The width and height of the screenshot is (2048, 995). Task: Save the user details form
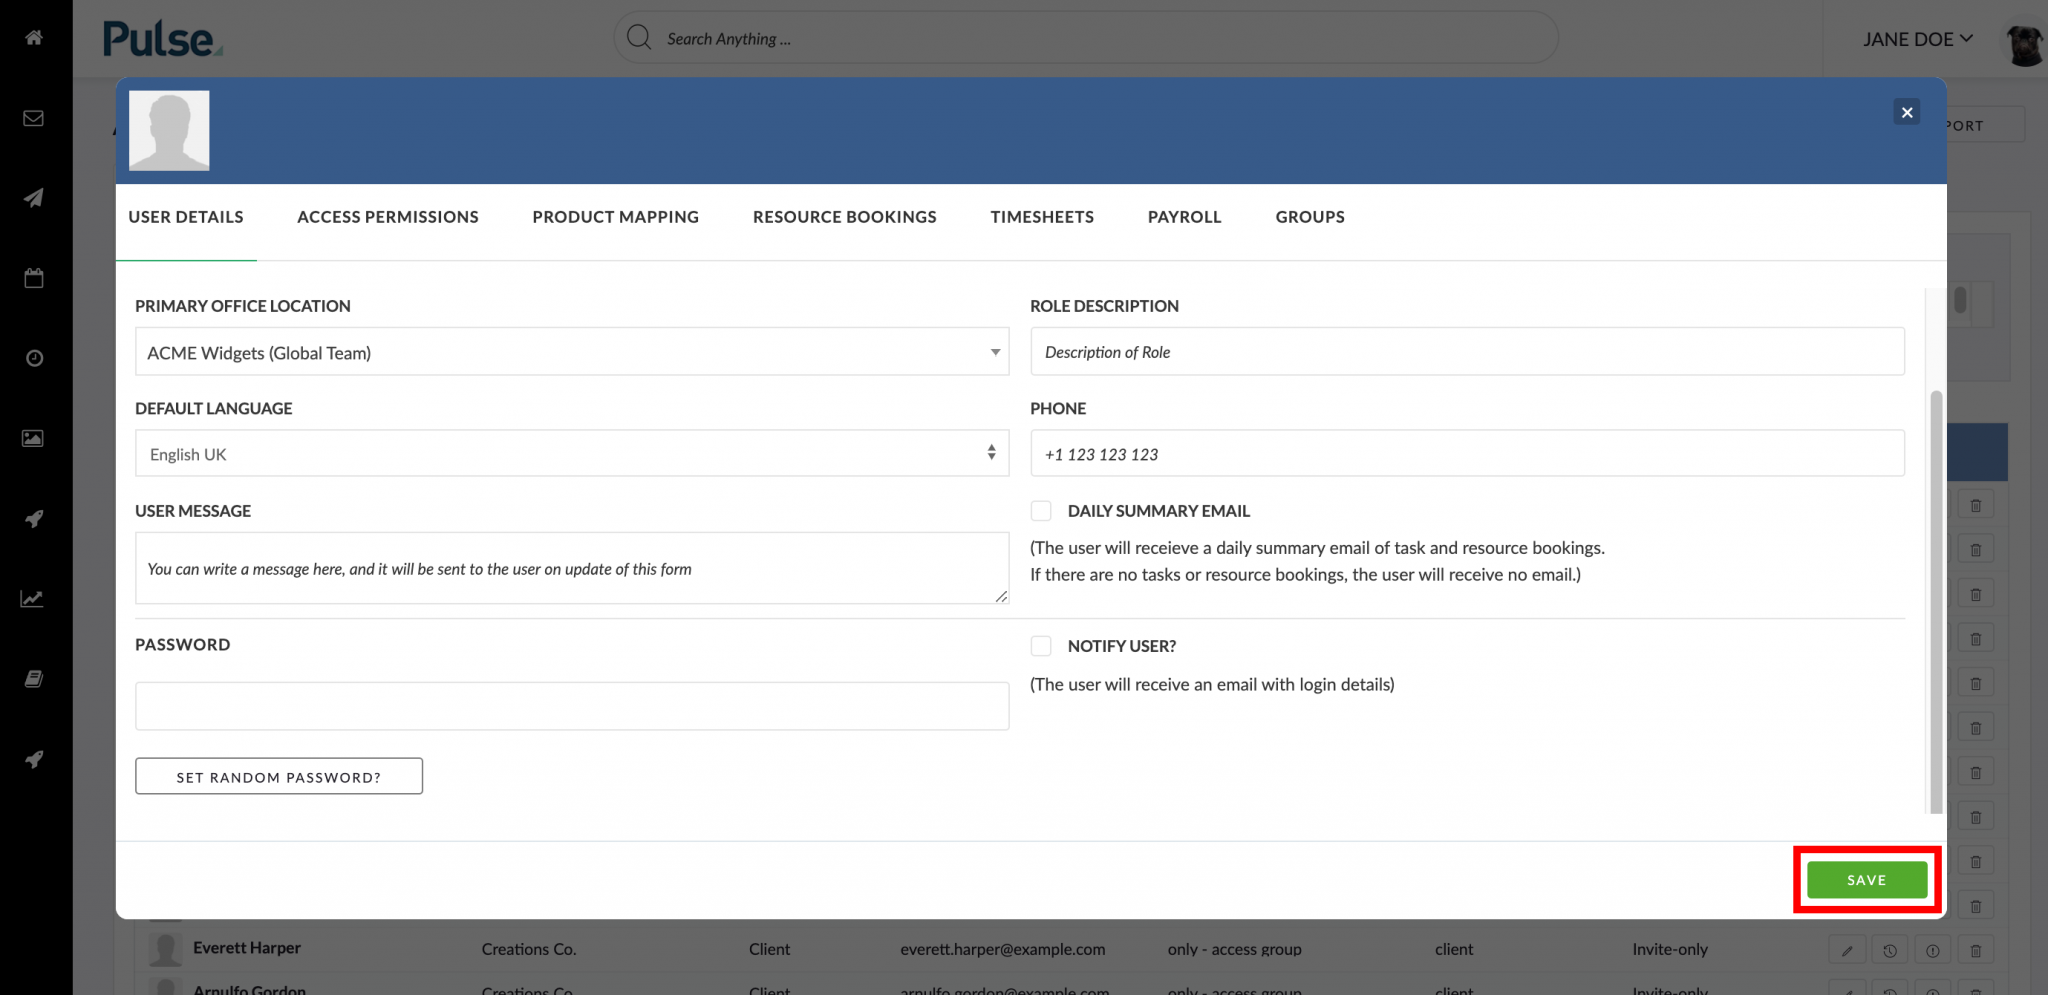point(1865,879)
